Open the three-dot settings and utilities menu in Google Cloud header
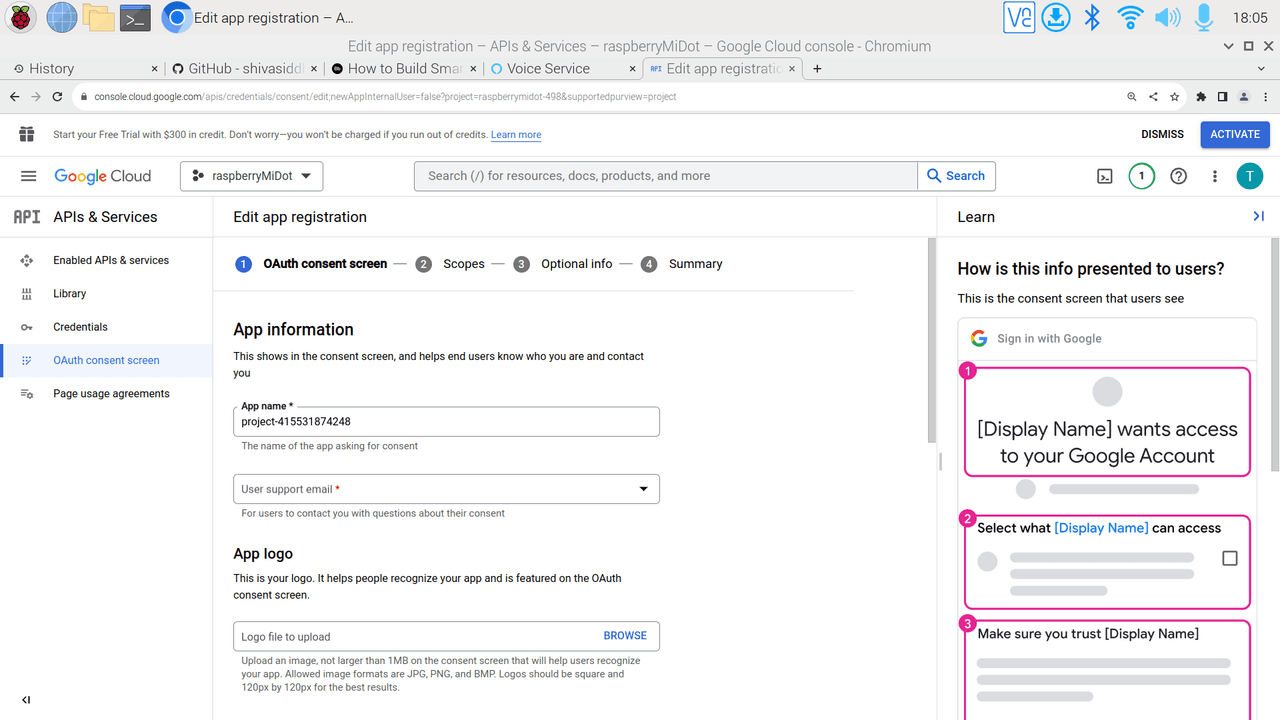The height and width of the screenshot is (720, 1280). tap(1215, 176)
